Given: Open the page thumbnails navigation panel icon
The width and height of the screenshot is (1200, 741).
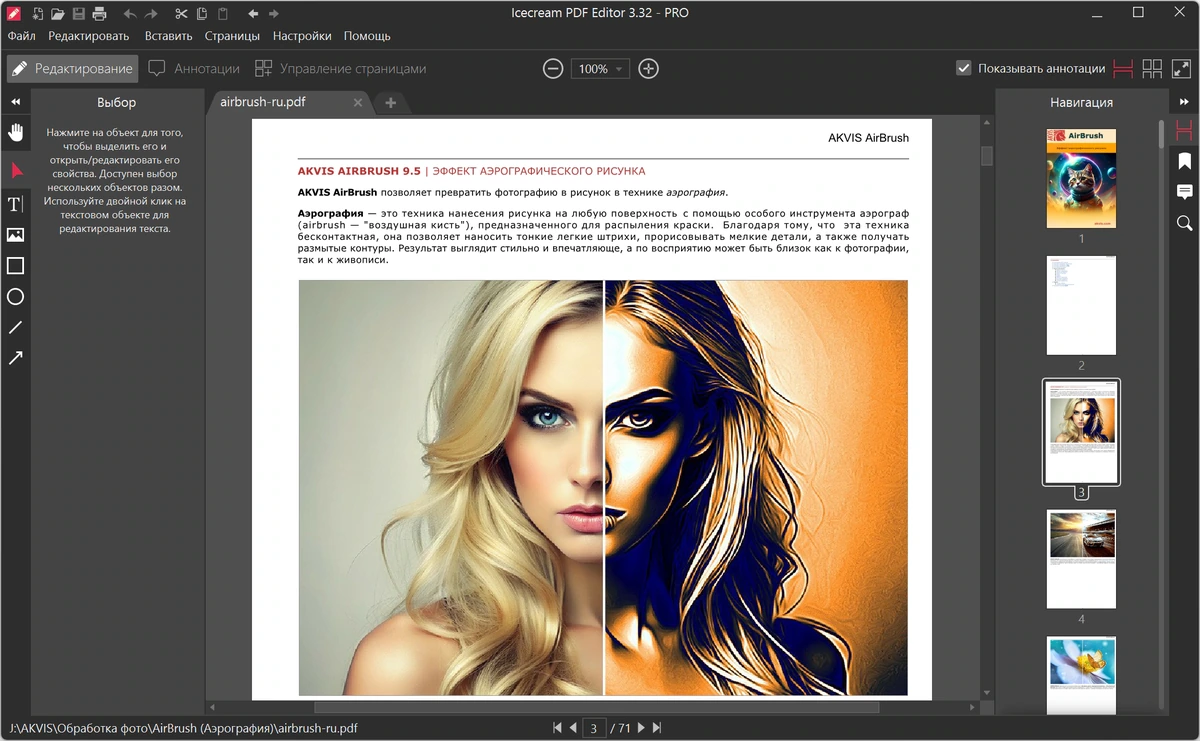Looking at the screenshot, I should [1185, 130].
